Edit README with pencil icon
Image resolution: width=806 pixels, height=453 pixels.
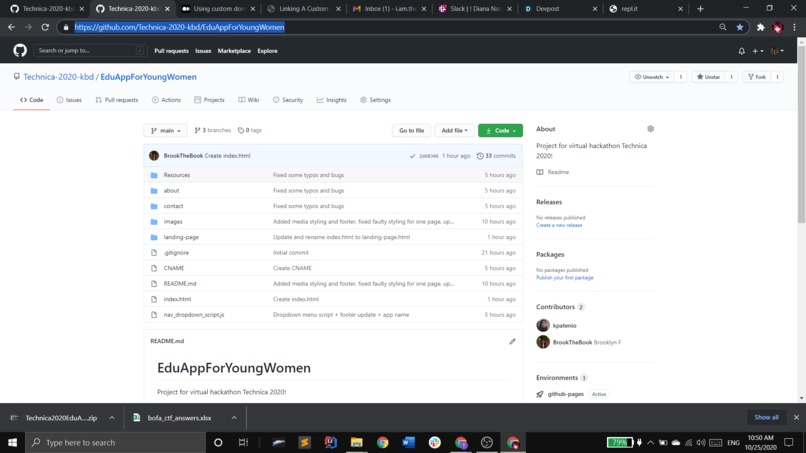[512, 341]
